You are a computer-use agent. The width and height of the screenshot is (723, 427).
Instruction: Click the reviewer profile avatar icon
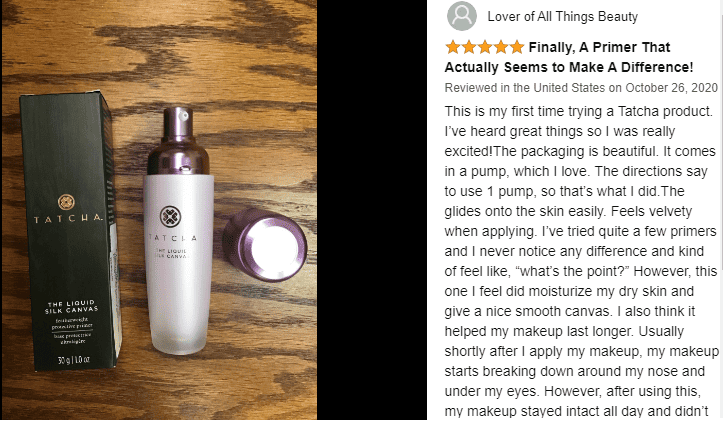[462, 16]
